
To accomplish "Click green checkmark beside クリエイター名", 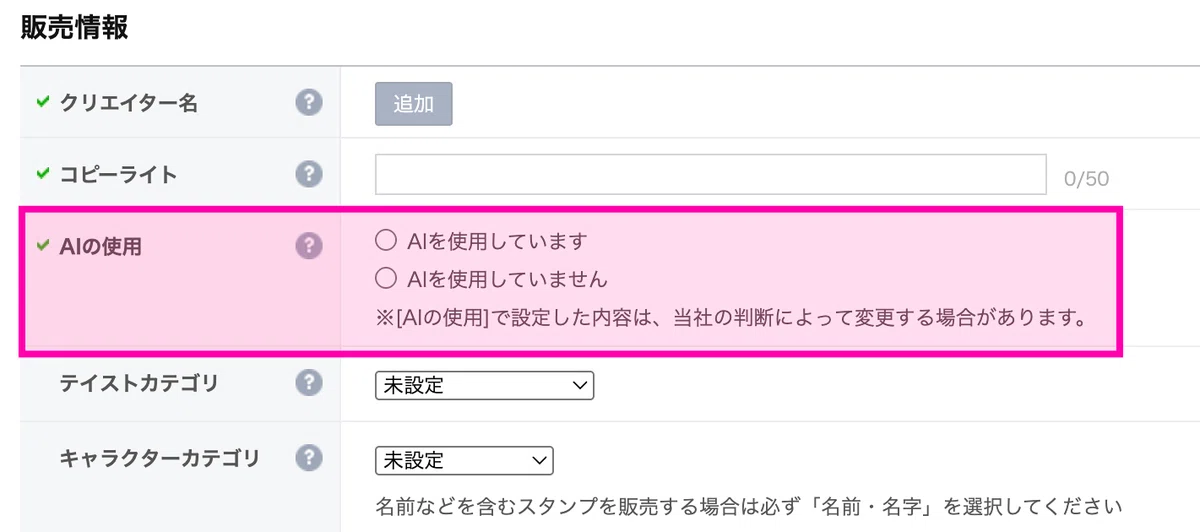I will (42, 102).
